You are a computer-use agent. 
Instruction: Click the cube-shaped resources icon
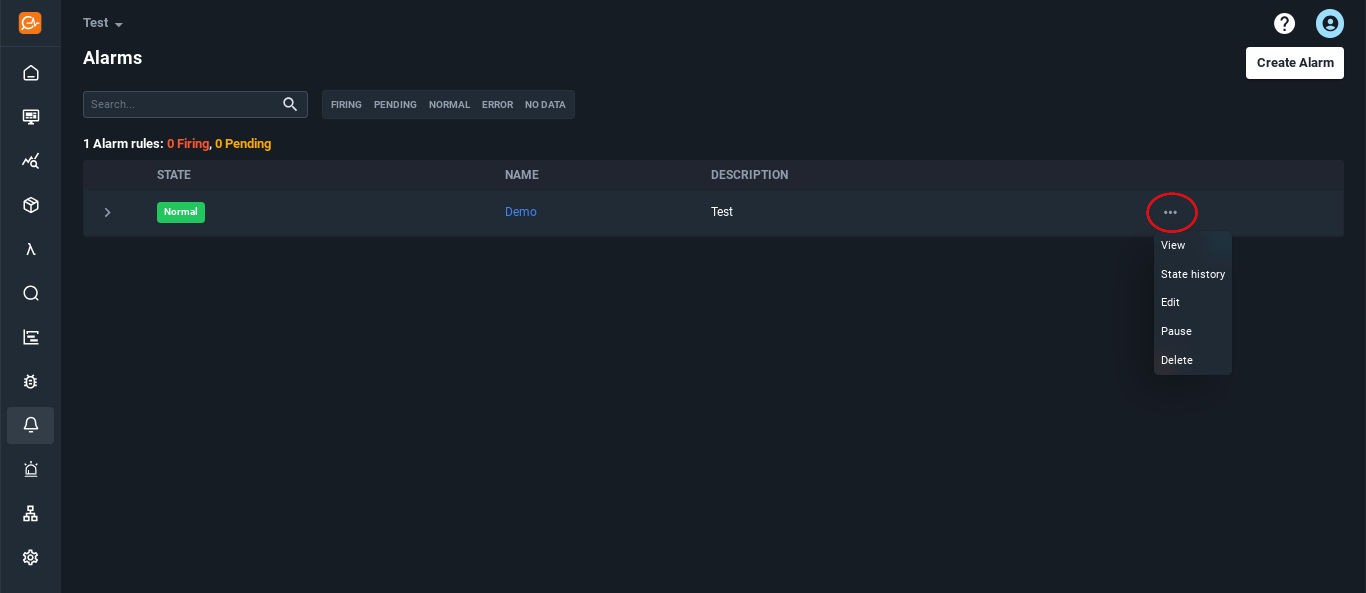click(30, 204)
